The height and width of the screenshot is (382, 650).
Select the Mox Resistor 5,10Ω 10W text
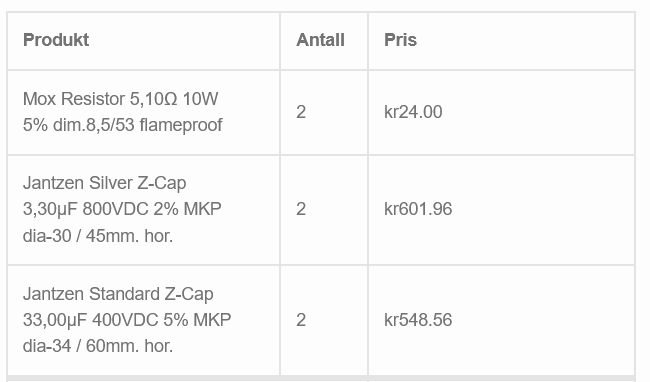click(121, 99)
